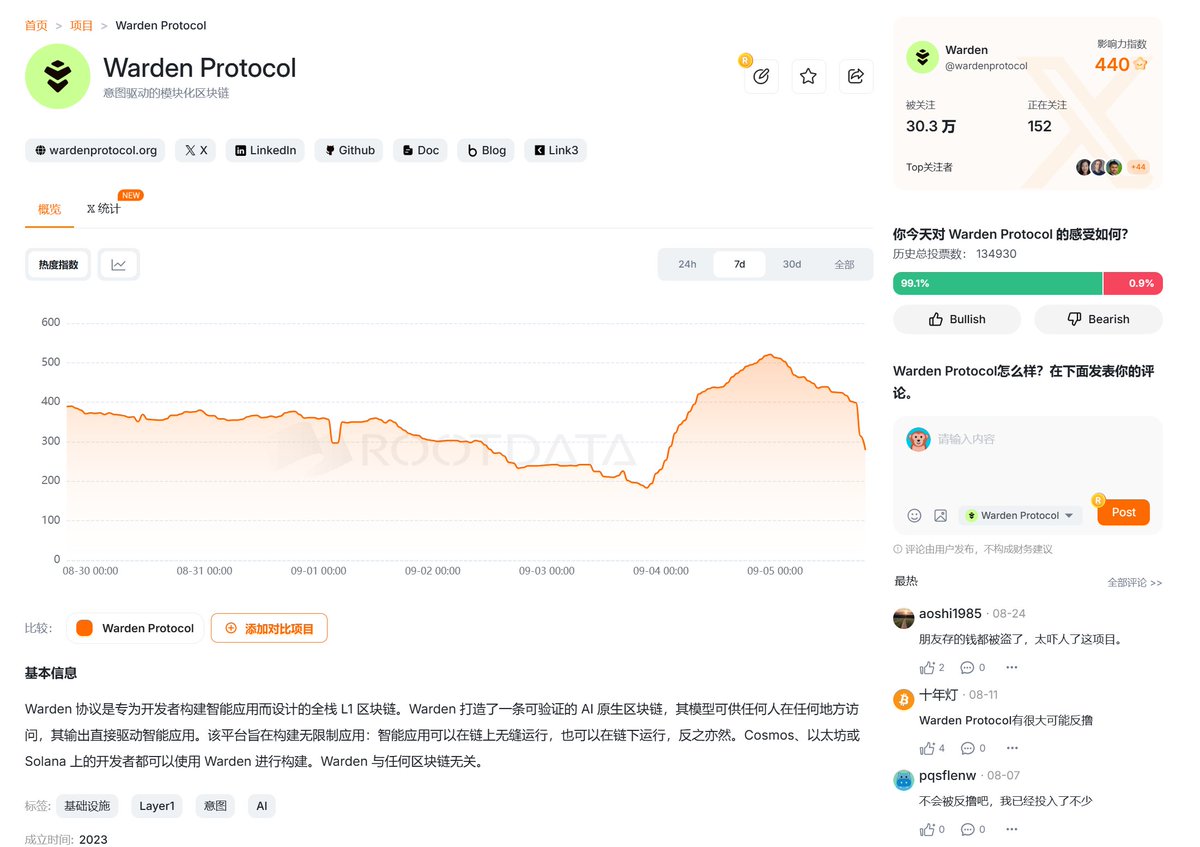Open the +44 more followers badge
Image resolution: width=1200 pixels, height=847 pixels.
tap(1138, 167)
